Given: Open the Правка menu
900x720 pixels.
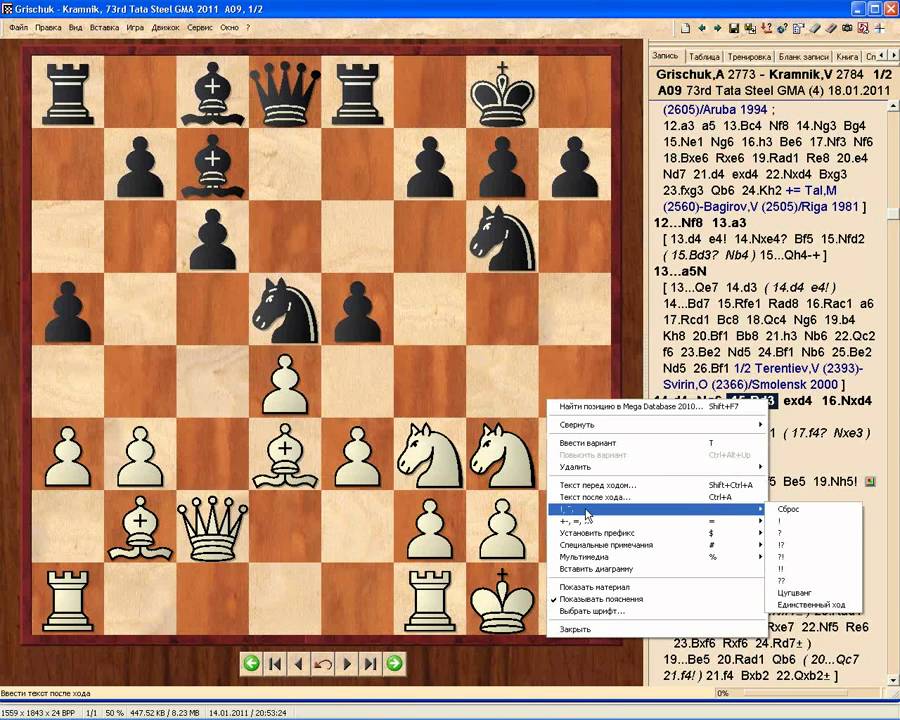Looking at the screenshot, I should 48,27.
